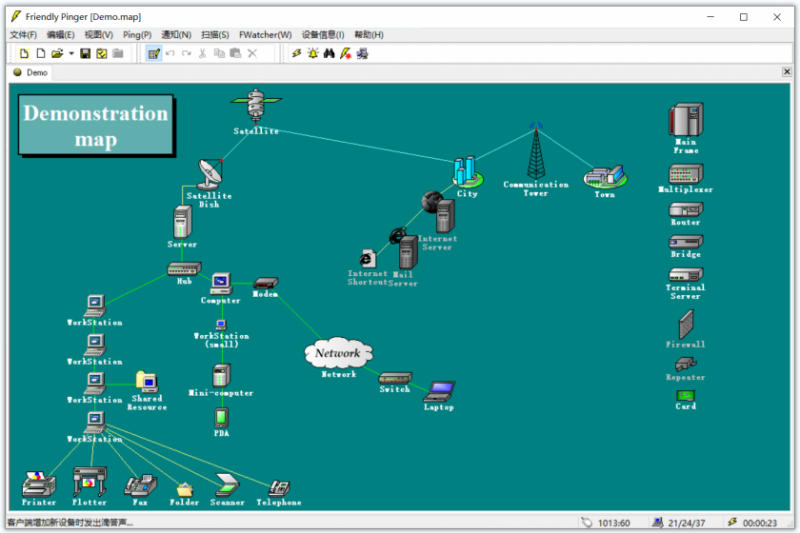Click the Demonstration map title box
The image size is (800, 533).
pos(96,125)
